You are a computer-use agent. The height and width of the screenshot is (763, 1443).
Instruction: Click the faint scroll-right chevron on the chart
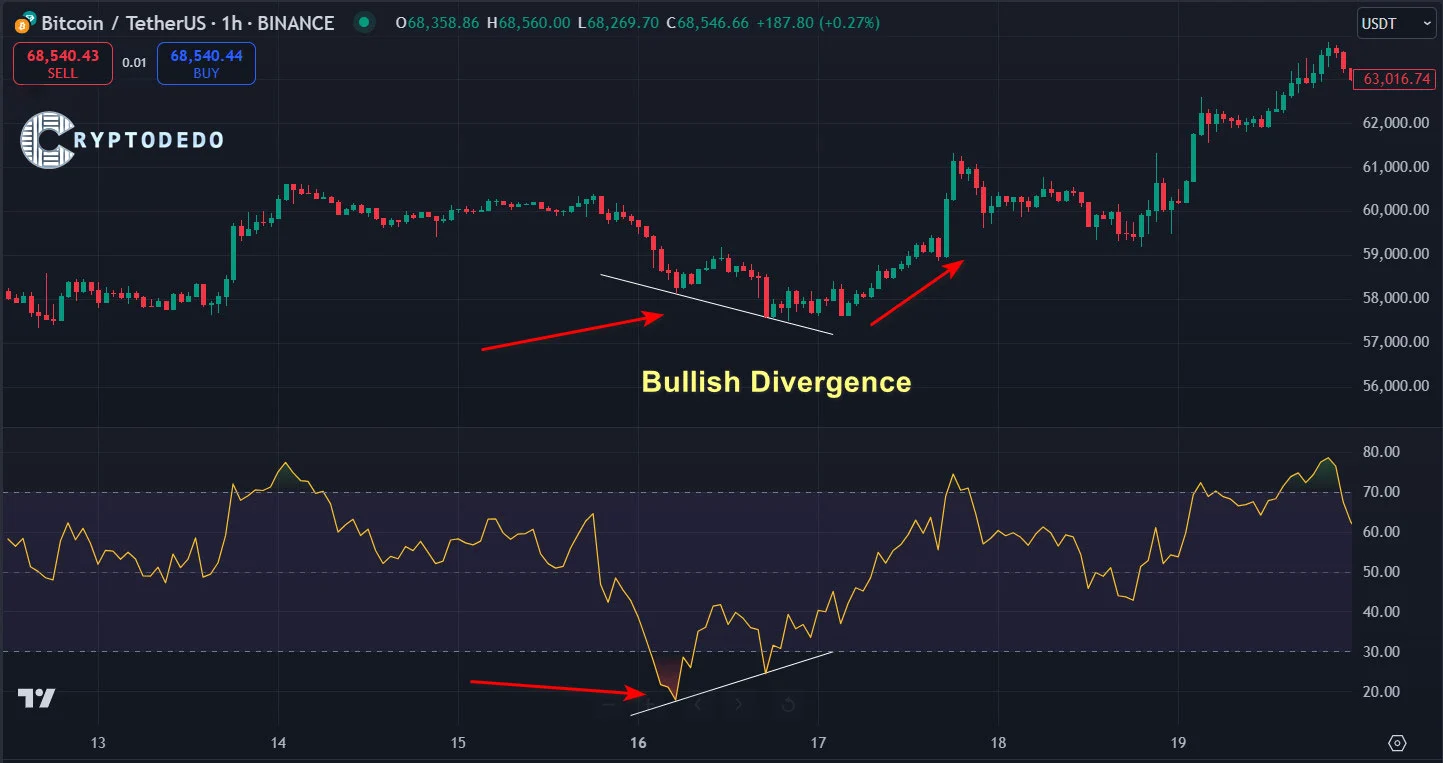pyautogui.click(x=740, y=705)
